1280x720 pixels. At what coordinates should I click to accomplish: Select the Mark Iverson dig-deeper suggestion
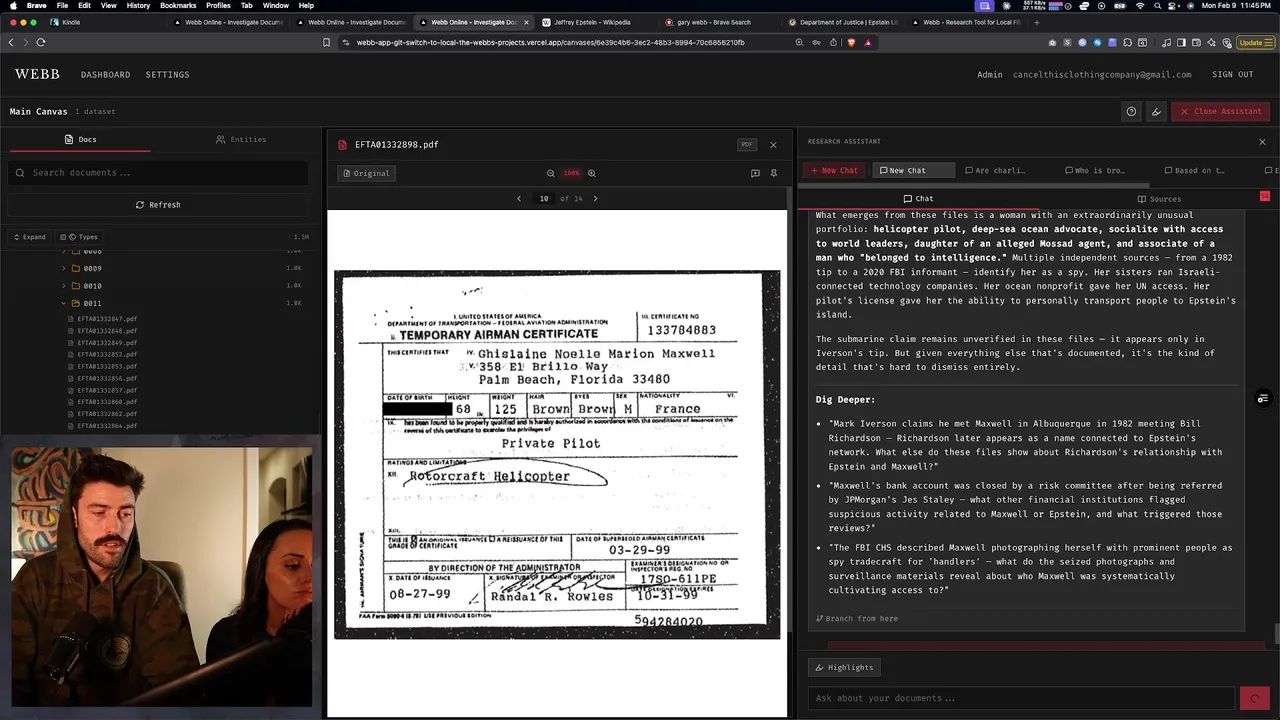(x=1025, y=445)
